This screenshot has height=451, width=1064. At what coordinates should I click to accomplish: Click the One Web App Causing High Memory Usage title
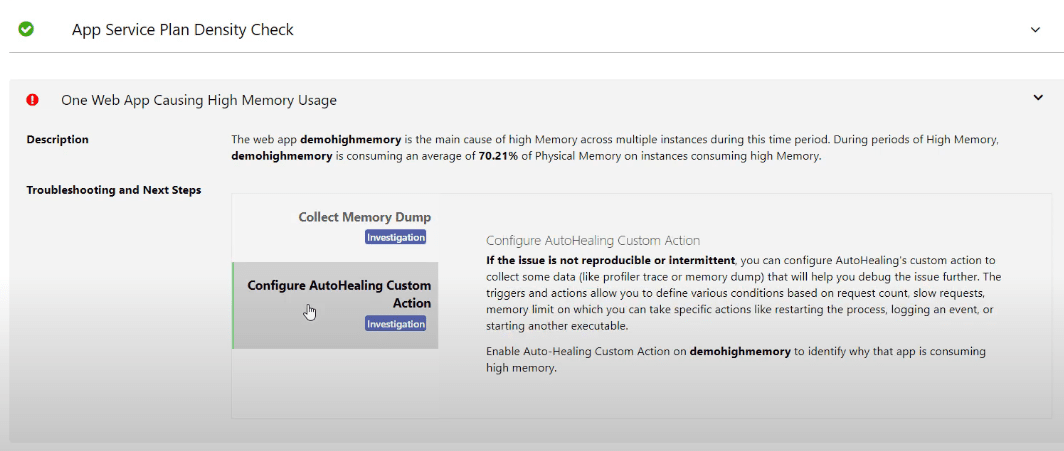[199, 100]
